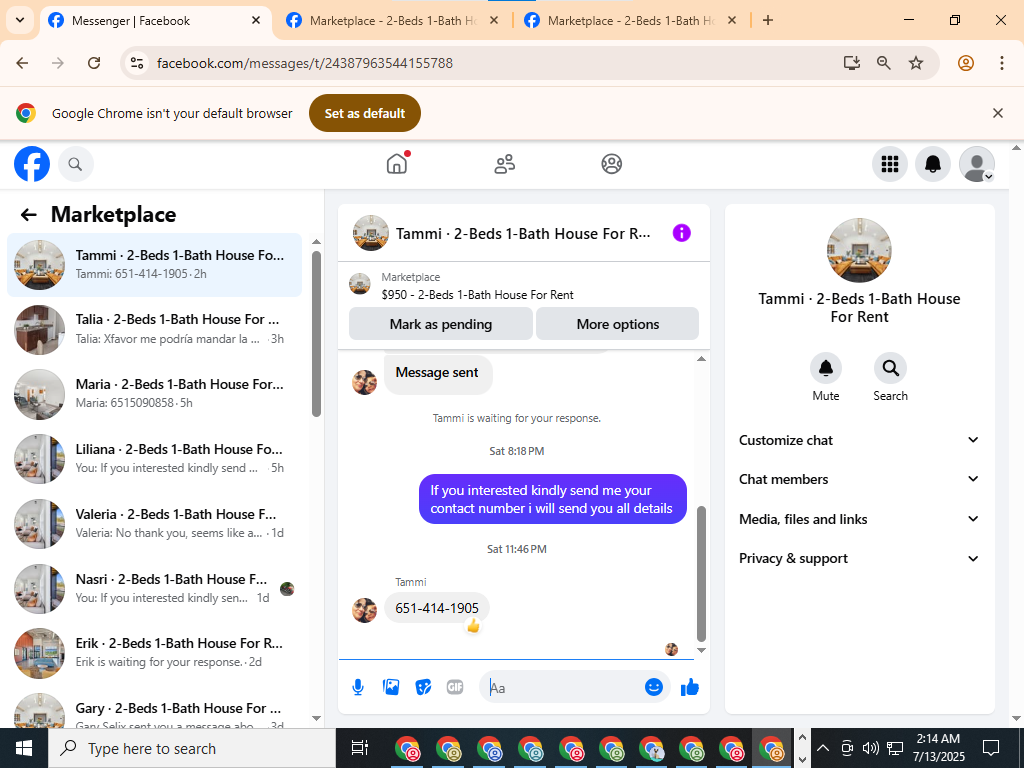Screen dimensions: 1024x768
Task: Open Chrome profile icon
Action: tap(966, 63)
